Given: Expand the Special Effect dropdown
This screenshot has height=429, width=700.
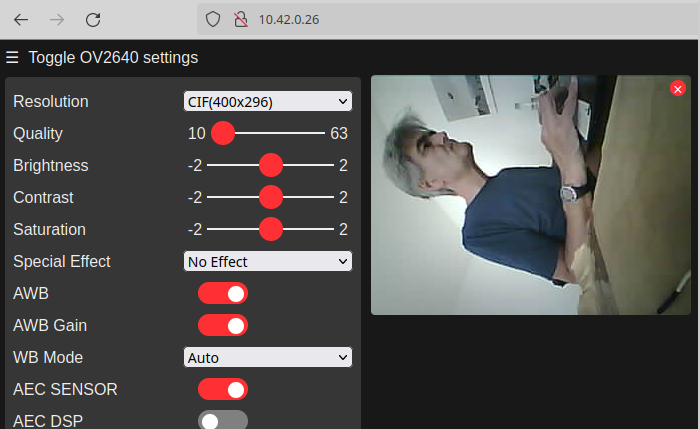Looking at the screenshot, I should click(268, 261).
